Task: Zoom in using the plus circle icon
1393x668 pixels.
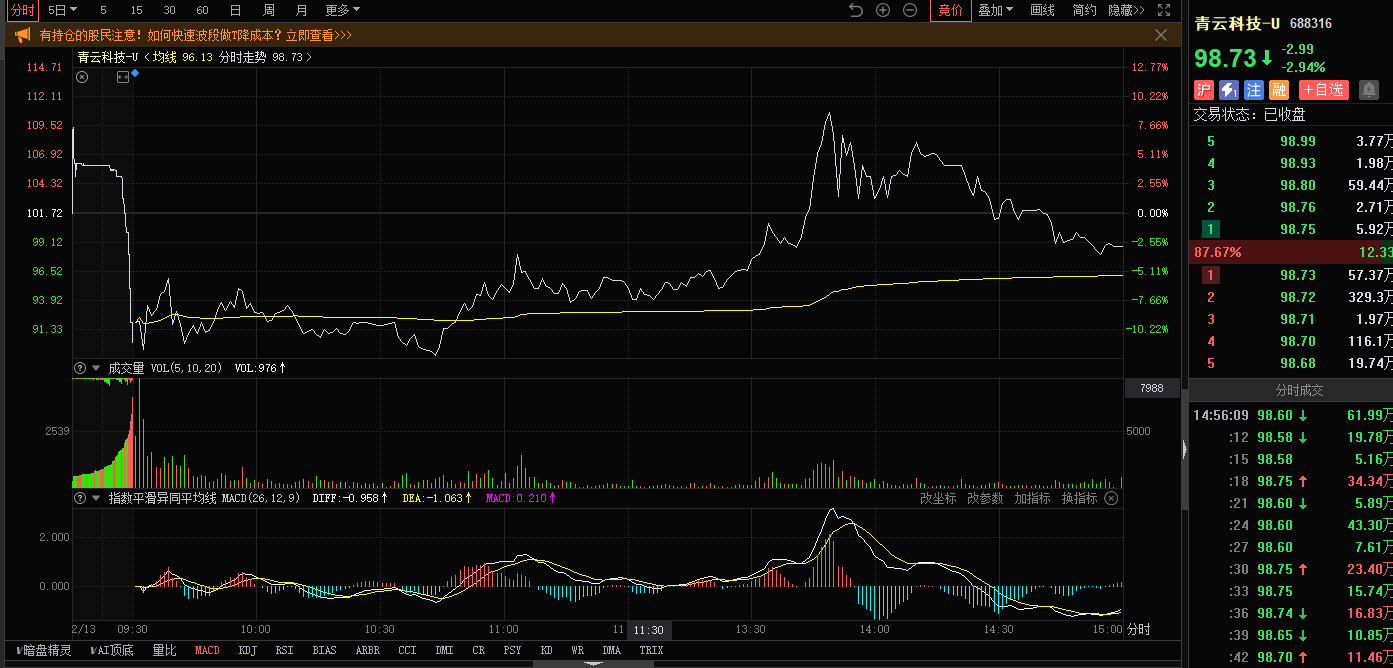Action: click(x=883, y=10)
